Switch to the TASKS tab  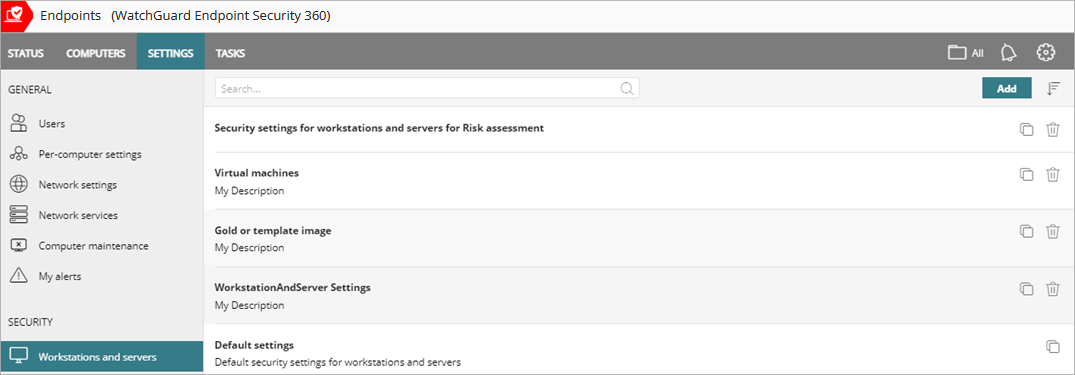point(230,53)
